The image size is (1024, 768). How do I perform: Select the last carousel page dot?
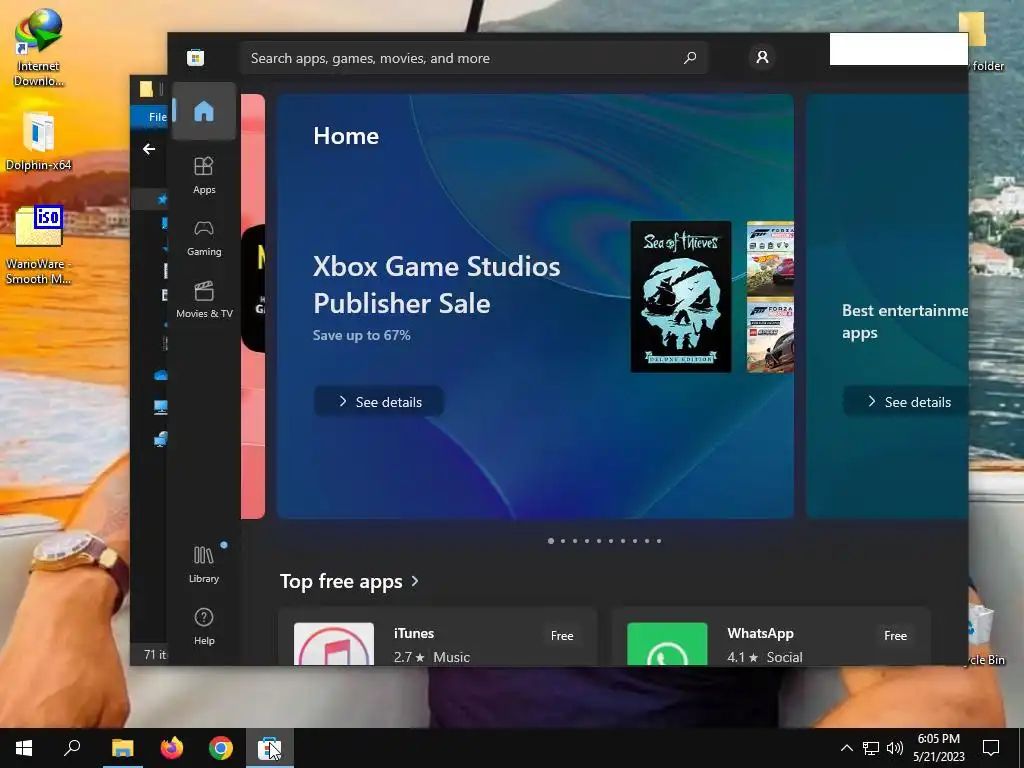coord(659,541)
